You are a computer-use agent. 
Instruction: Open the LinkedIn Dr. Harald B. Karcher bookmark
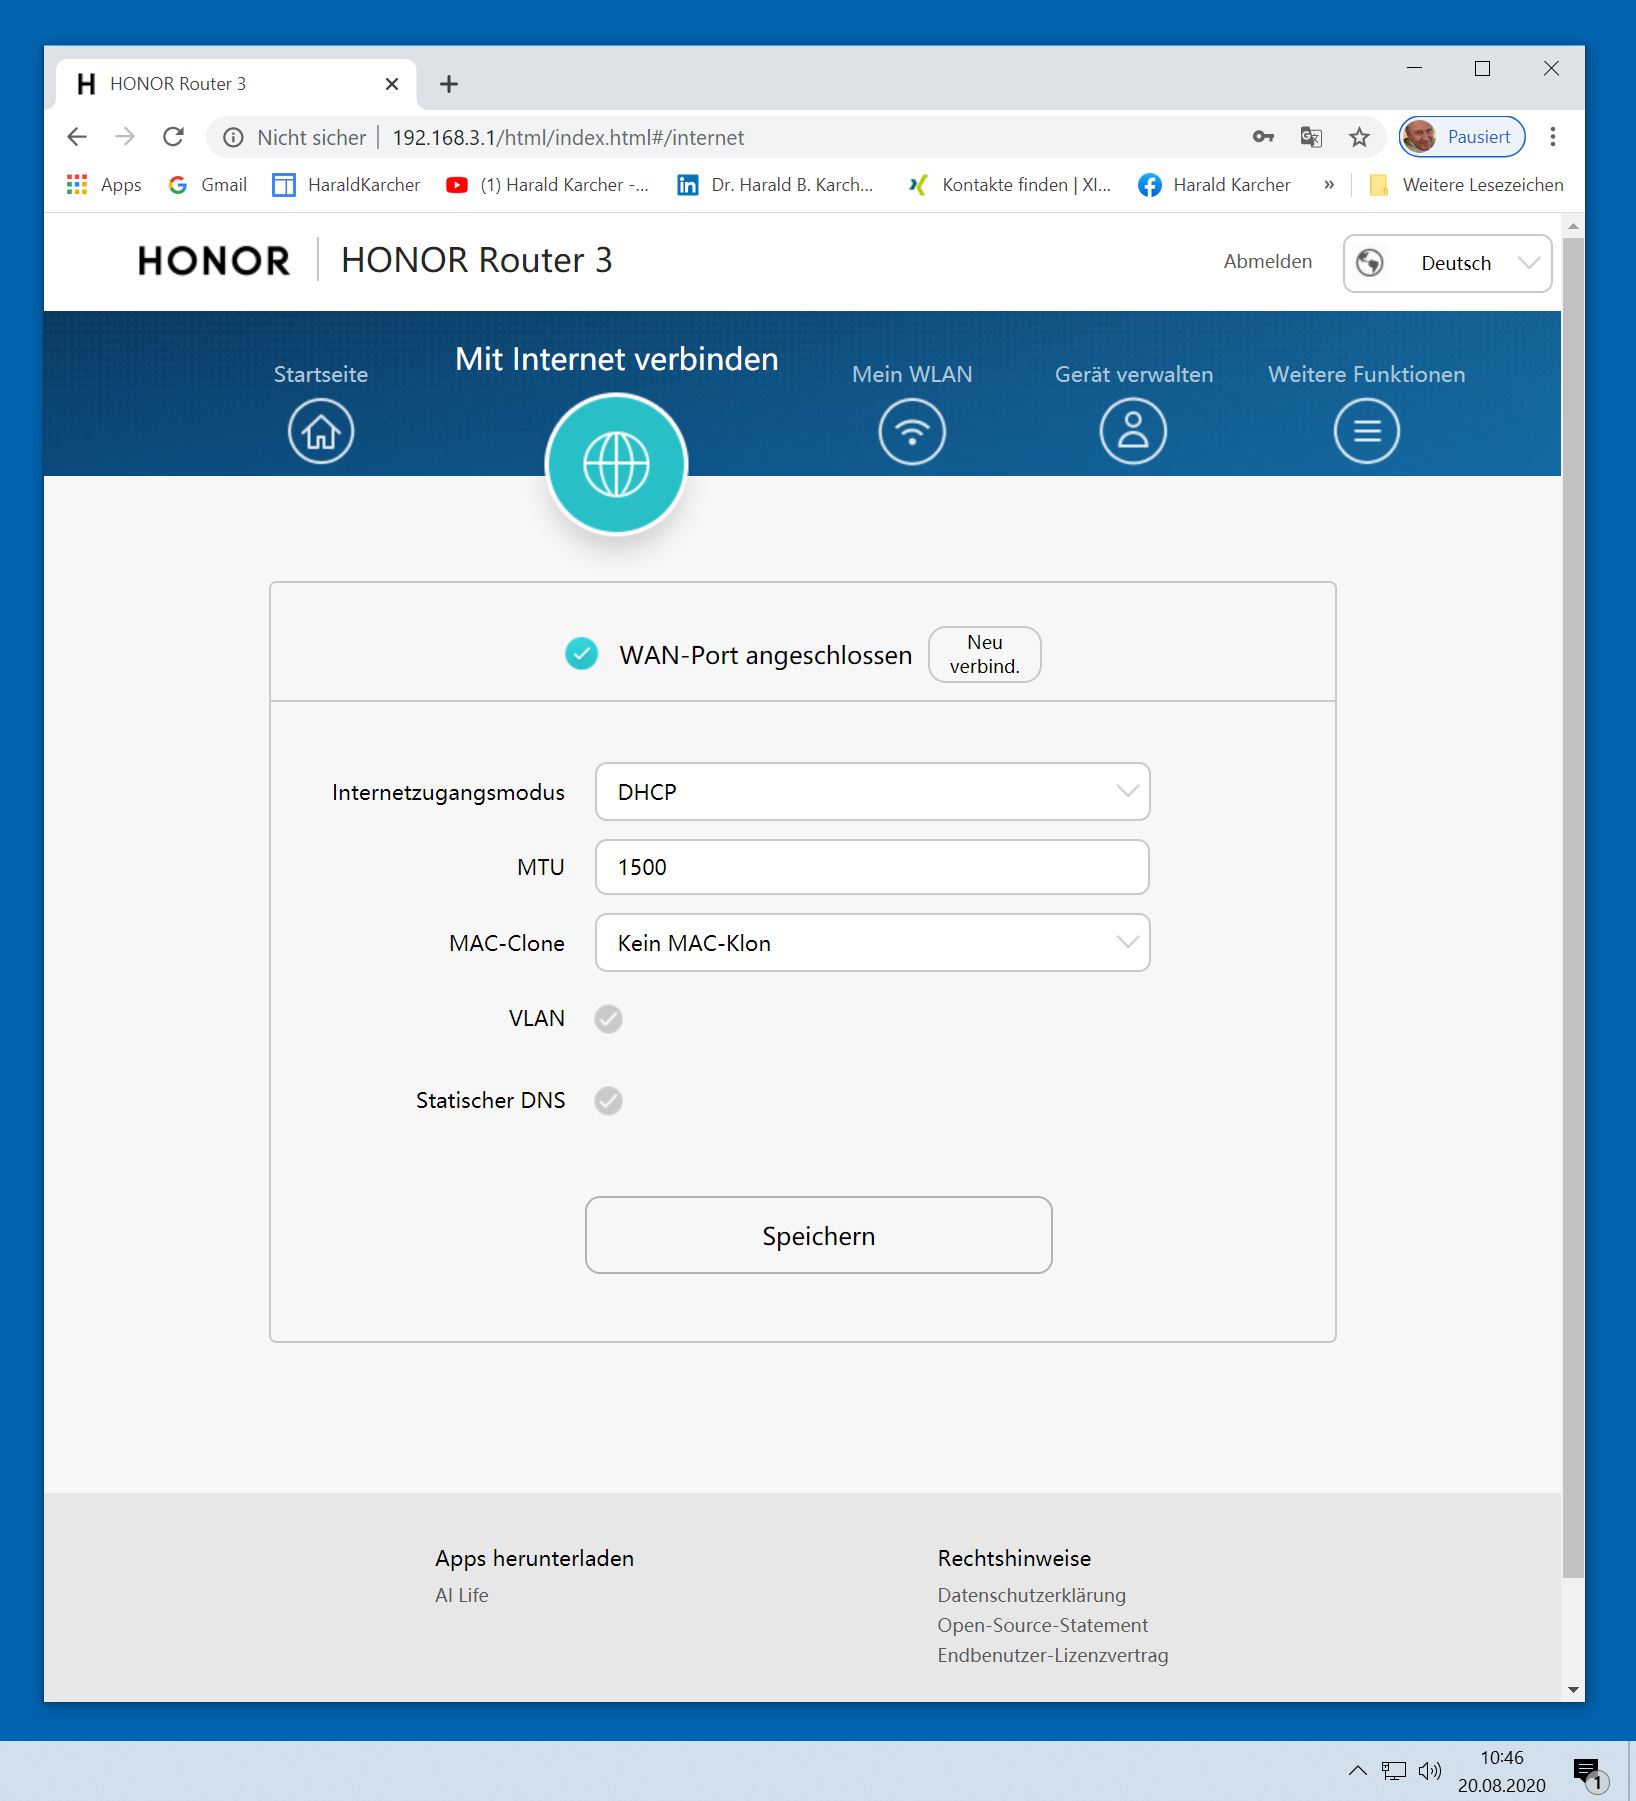pos(775,185)
